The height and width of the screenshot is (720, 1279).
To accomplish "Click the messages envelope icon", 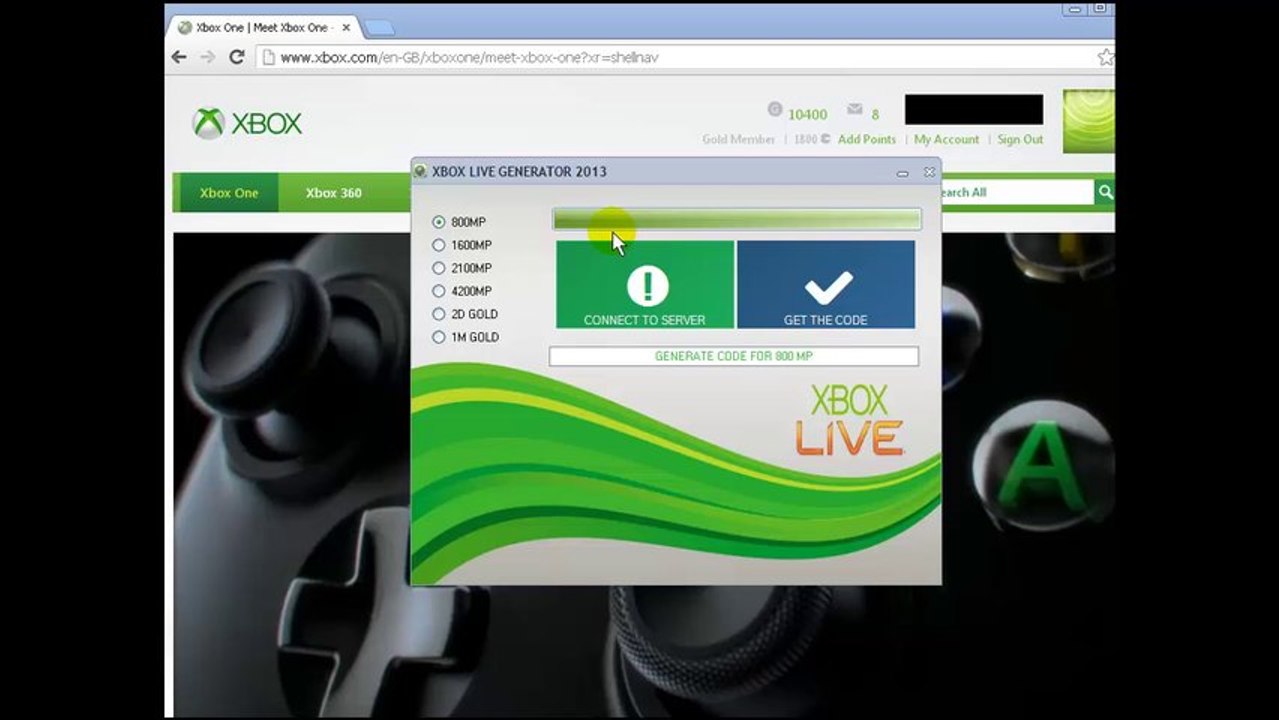I will point(854,109).
